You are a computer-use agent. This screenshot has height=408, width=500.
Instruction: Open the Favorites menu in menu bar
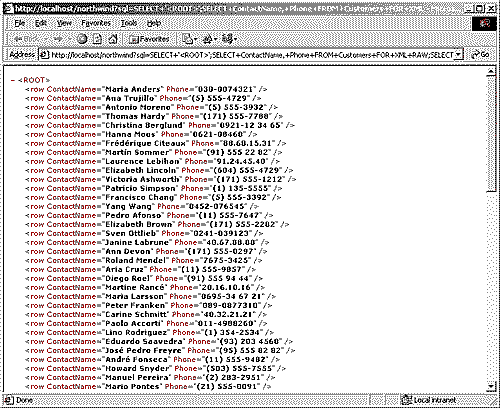[x=96, y=23]
